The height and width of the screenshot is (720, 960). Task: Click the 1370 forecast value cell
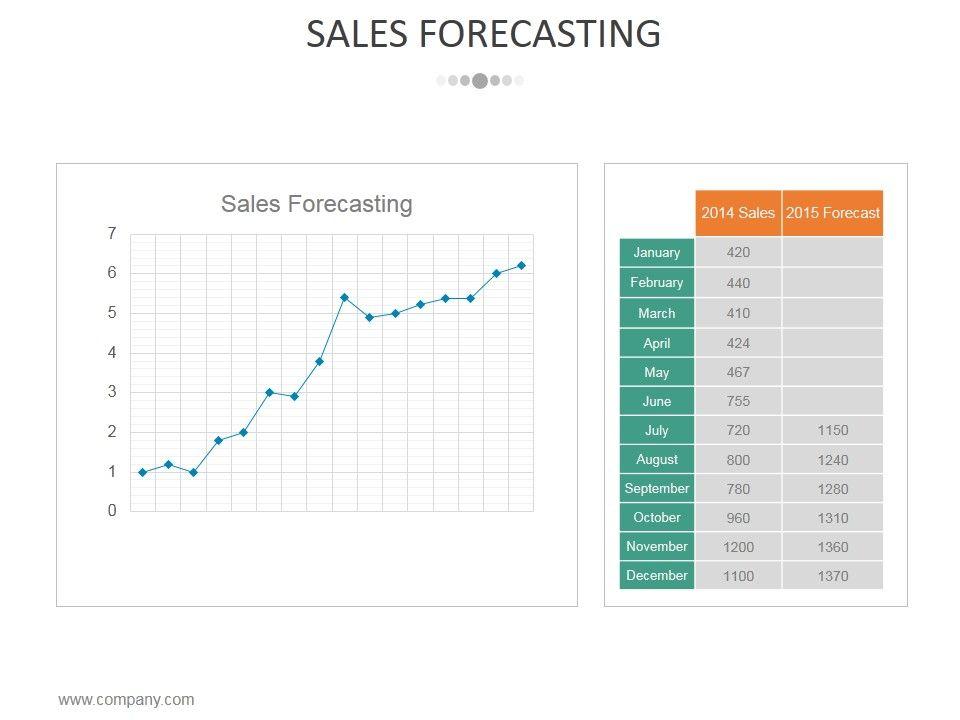pyautogui.click(x=832, y=576)
